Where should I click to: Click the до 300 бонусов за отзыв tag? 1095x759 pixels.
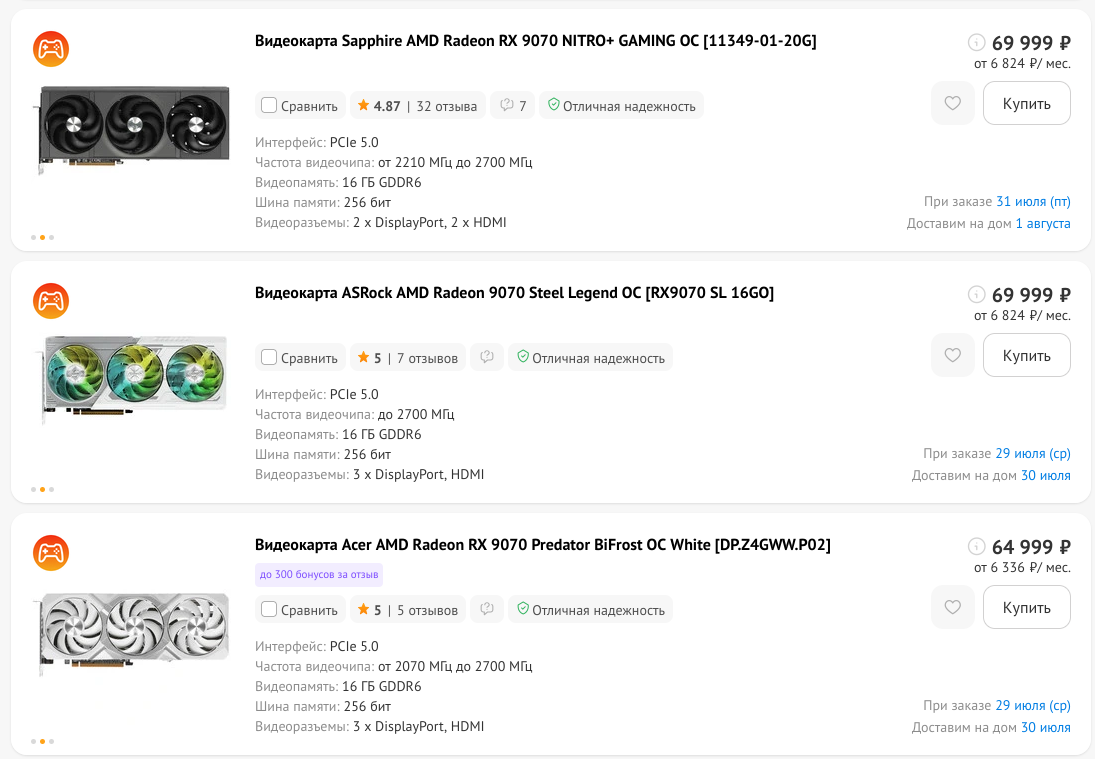tap(319, 575)
